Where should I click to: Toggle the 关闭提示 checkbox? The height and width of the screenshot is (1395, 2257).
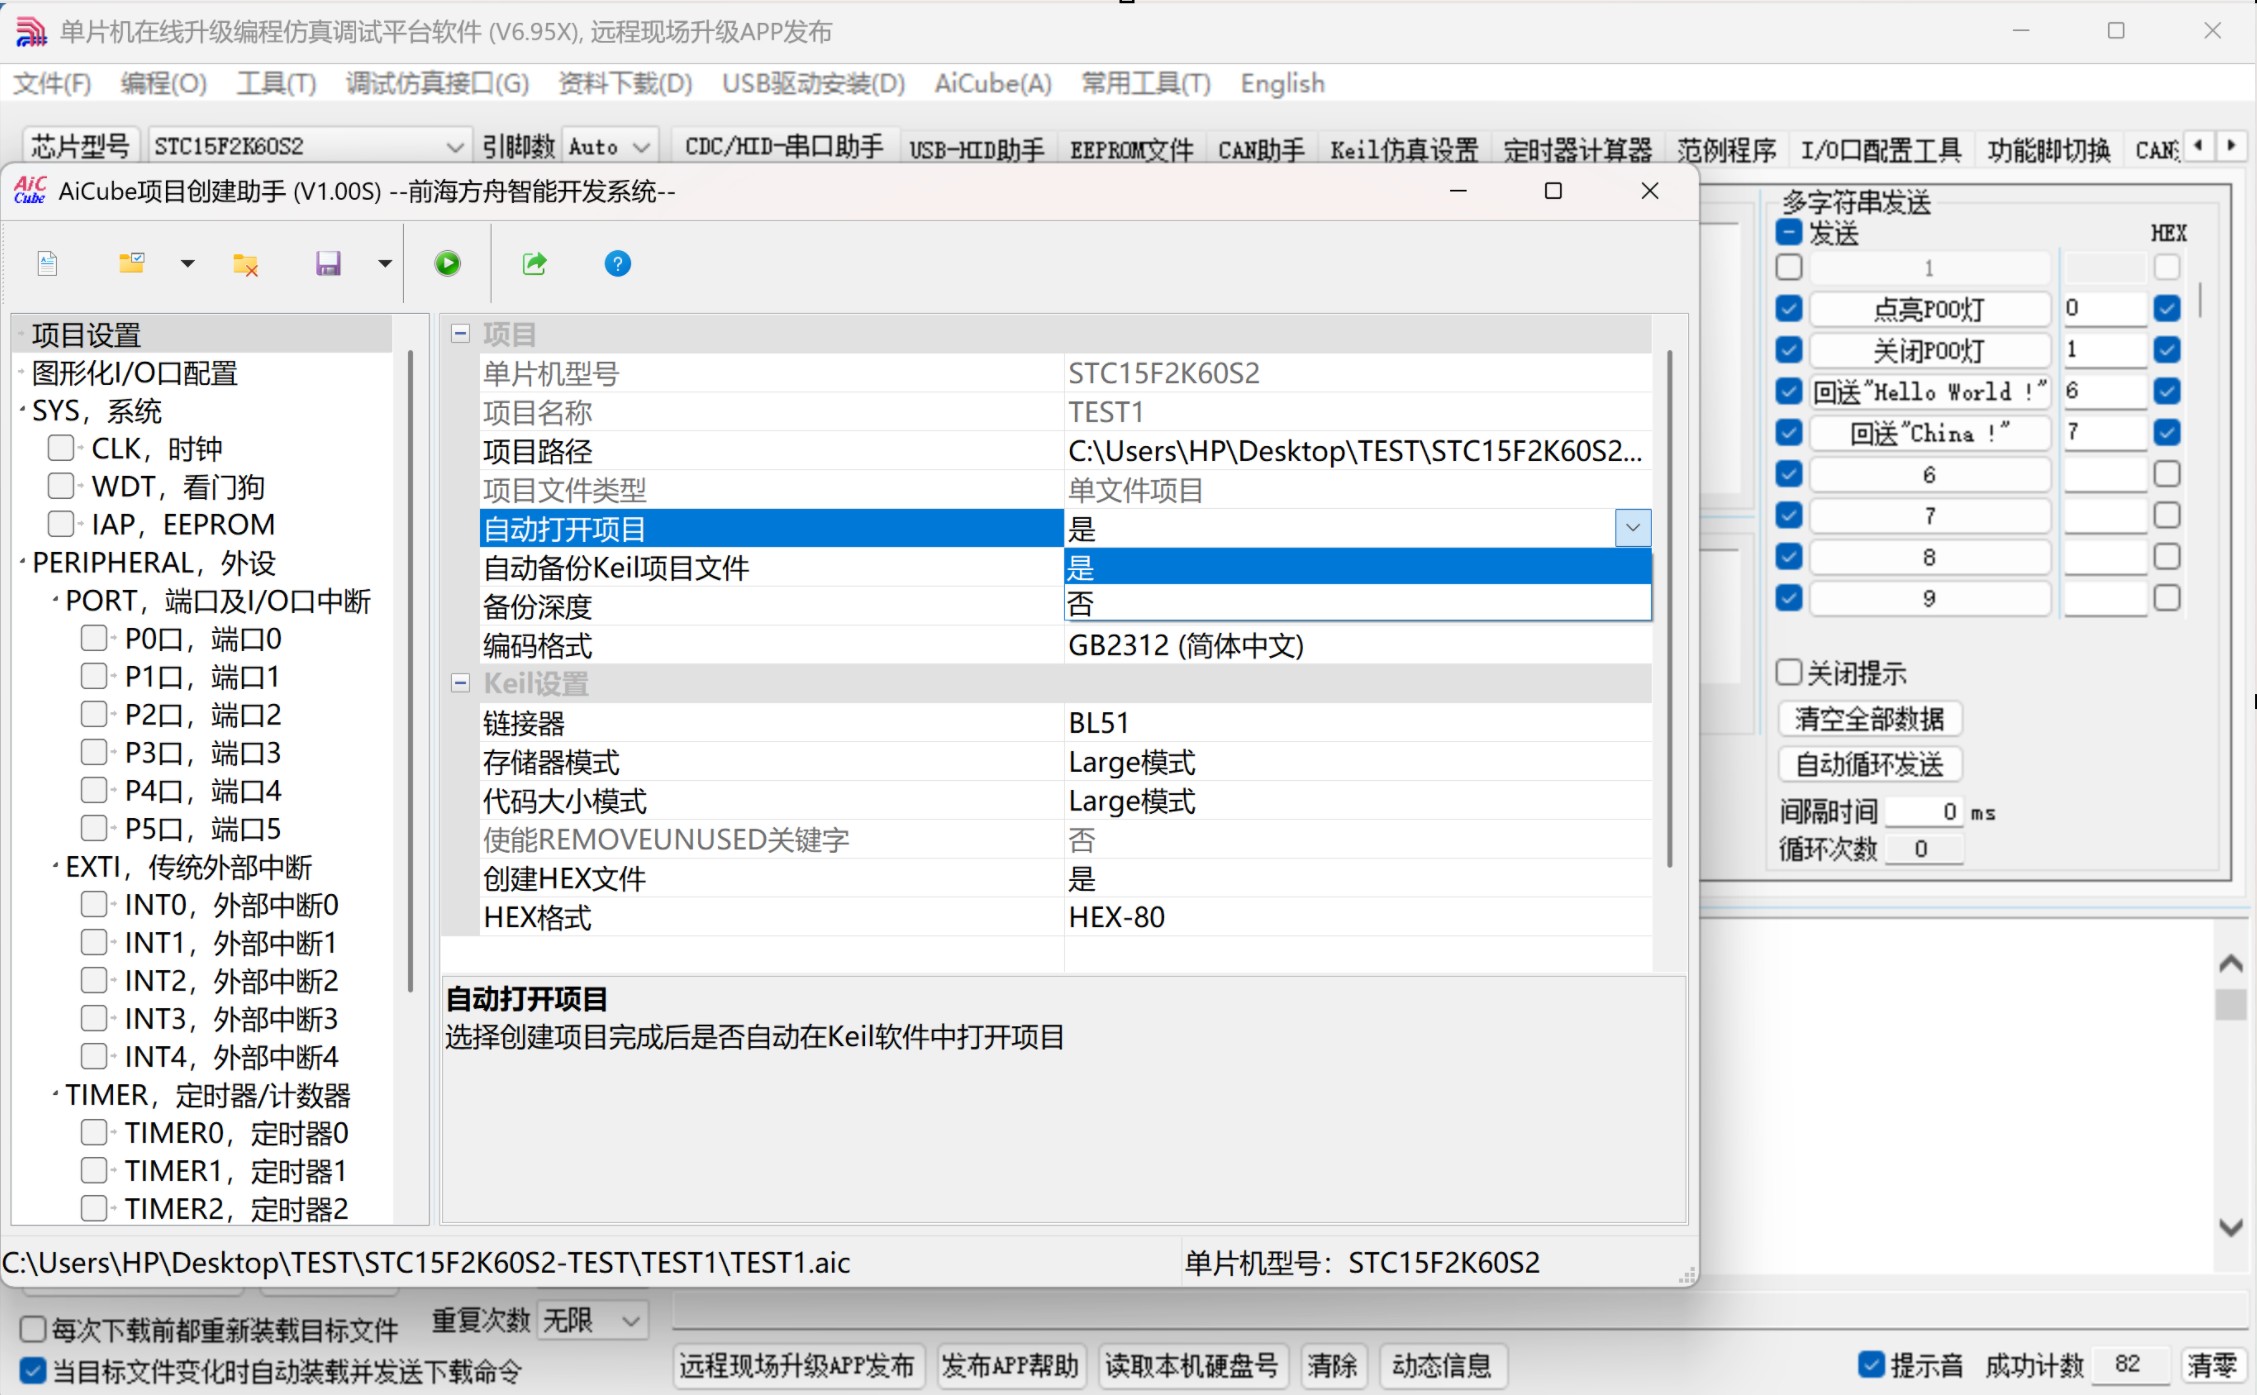point(1789,672)
